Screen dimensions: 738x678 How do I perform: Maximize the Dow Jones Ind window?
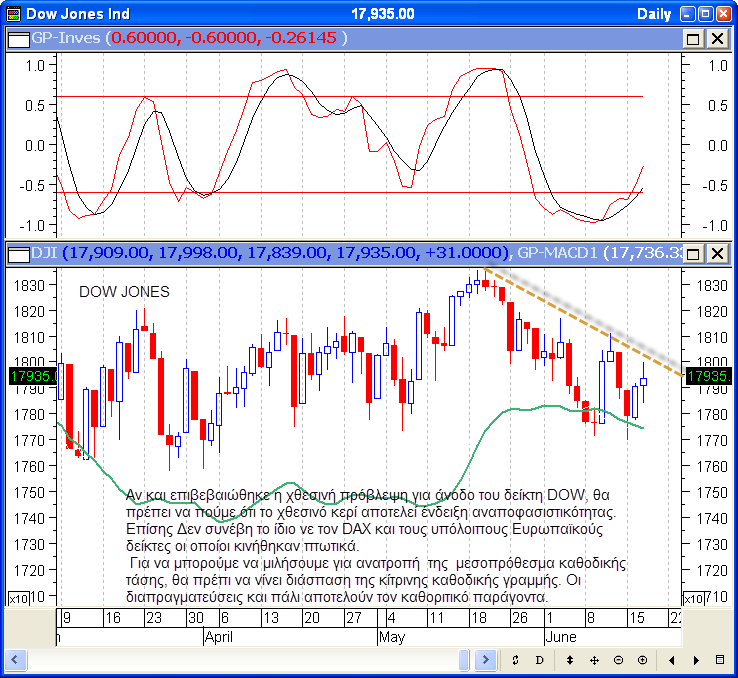point(706,14)
